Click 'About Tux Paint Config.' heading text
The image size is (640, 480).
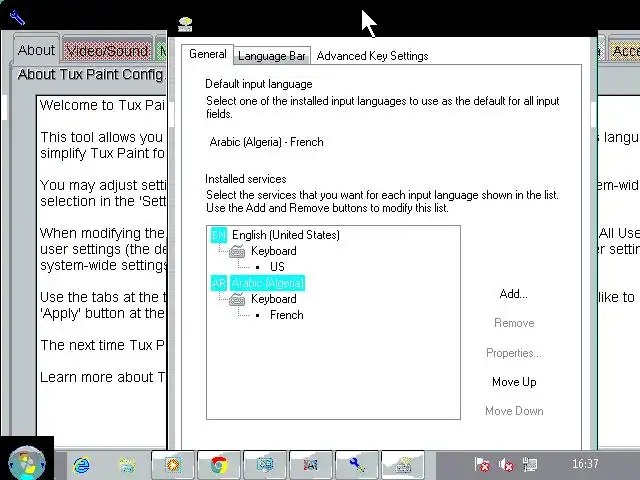tap(92, 74)
